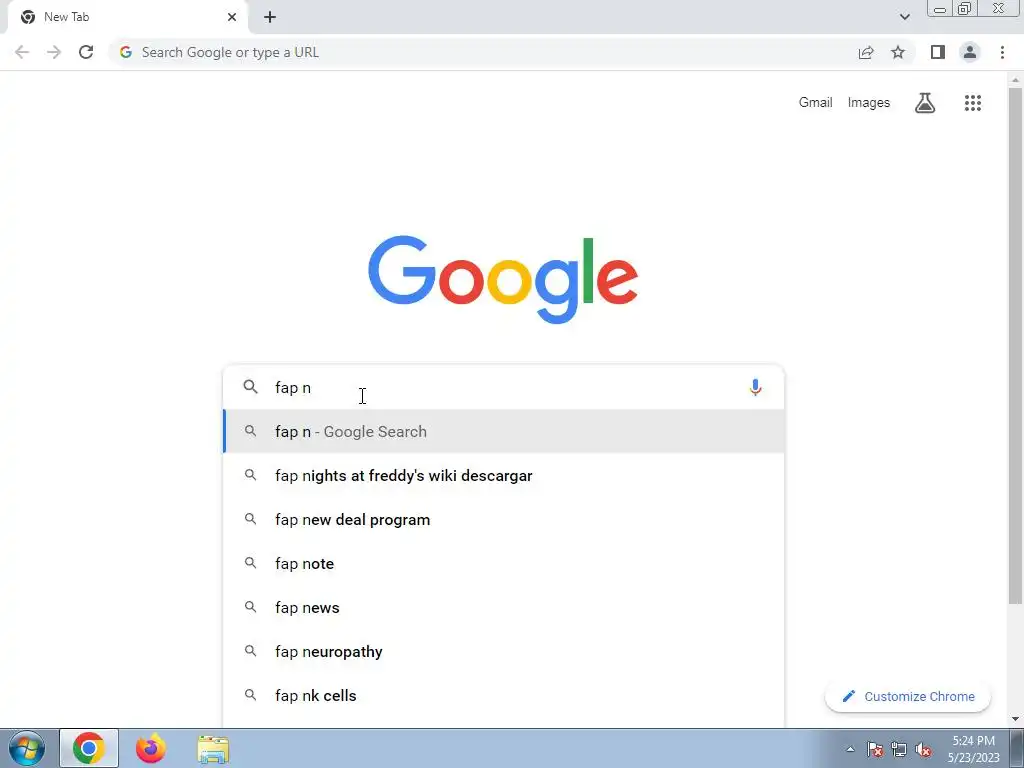
Task: Pick 'fap nights at freddy's wiki descargar'
Action: [504, 475]
